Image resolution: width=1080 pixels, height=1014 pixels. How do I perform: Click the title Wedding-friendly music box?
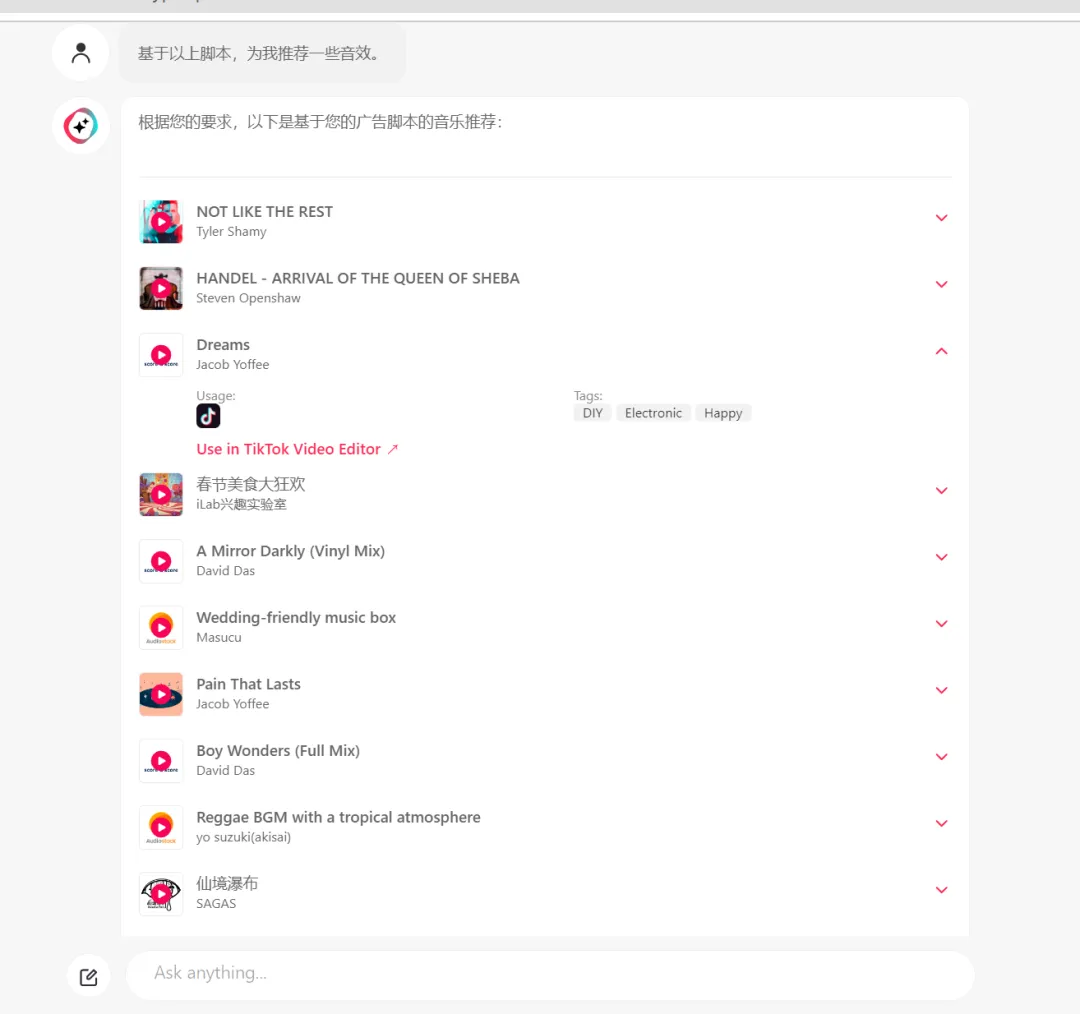(296, 618)
